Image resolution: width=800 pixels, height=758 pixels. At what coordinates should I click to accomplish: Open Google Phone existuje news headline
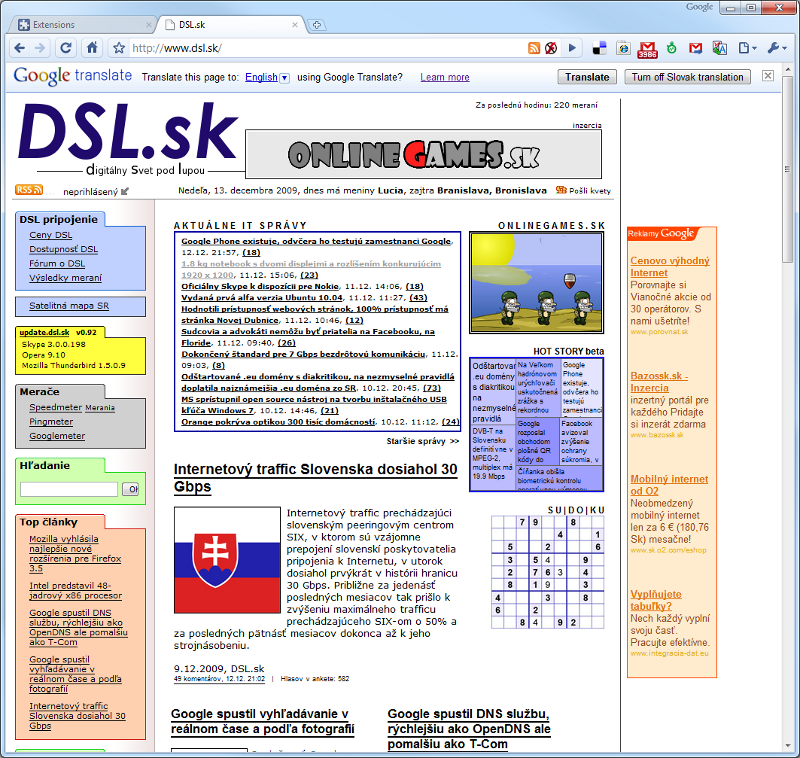[316, 241]
